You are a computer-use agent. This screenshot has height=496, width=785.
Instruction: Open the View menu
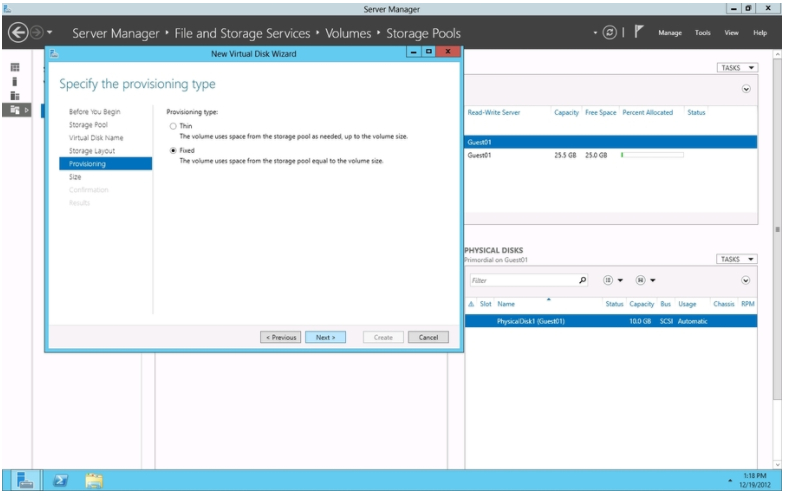pos(731,33)
